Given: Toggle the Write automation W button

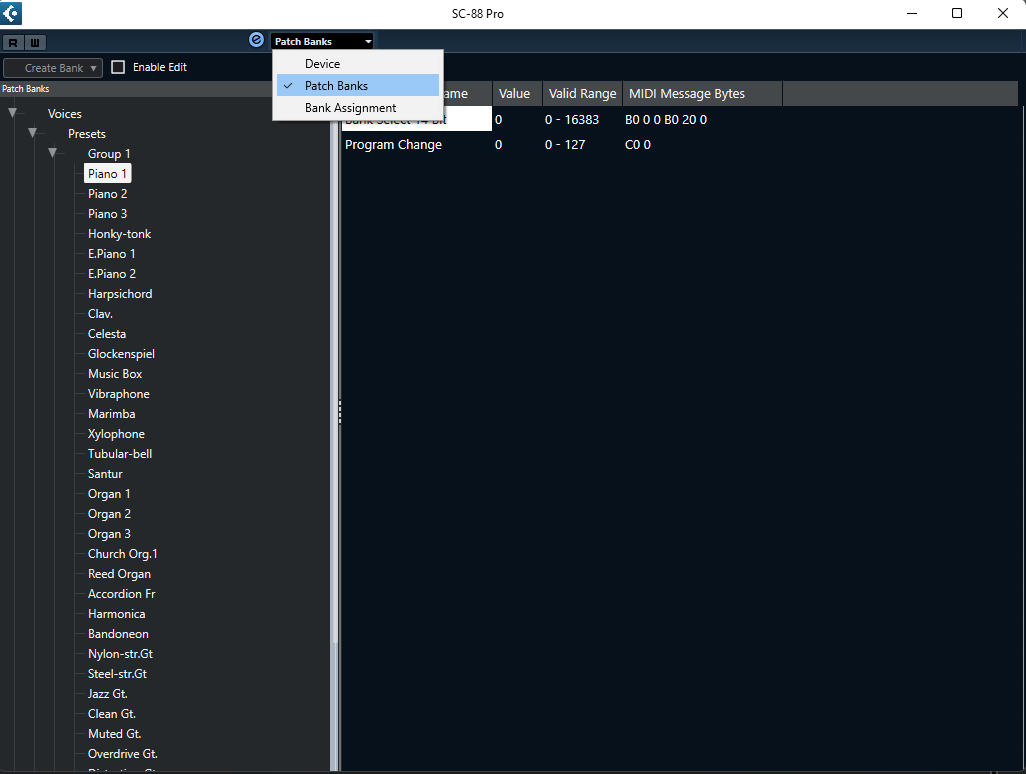Looking at the screenshot, I should [x=35, y=43].
